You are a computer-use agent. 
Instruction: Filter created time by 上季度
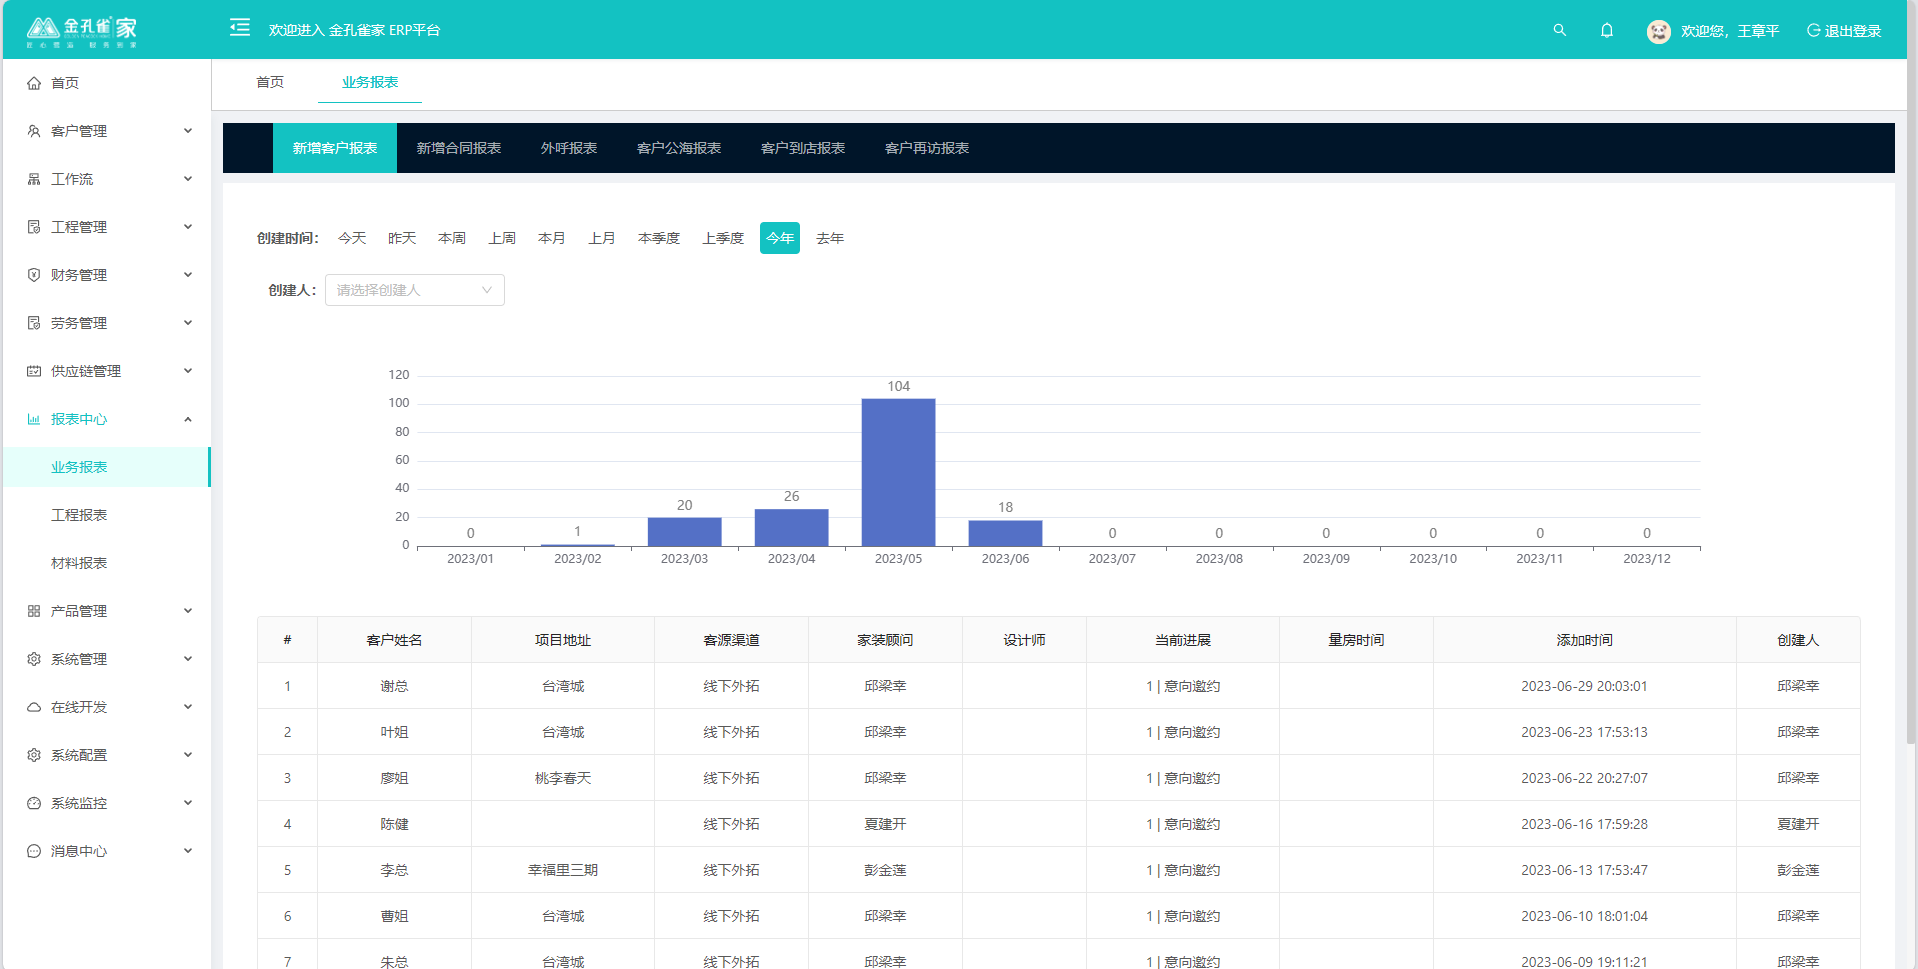(x=723, y=238)
